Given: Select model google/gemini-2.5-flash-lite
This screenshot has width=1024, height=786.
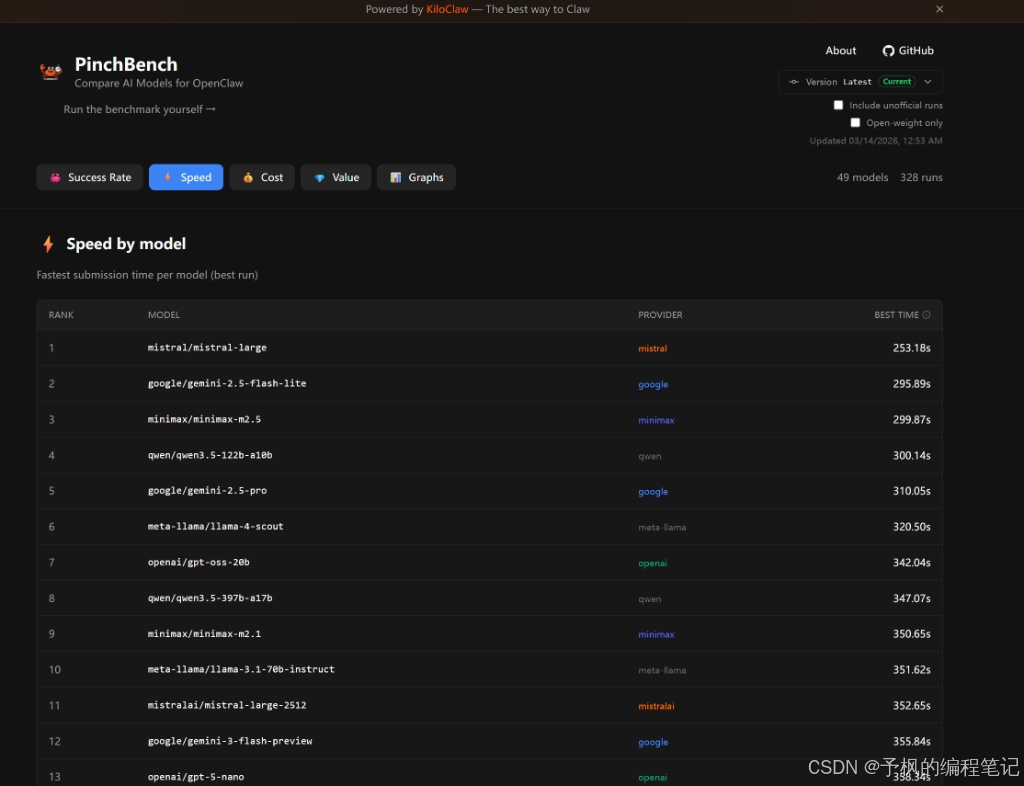Looking at the screenshot, I should pyautogui.click(x=227, y=383).
